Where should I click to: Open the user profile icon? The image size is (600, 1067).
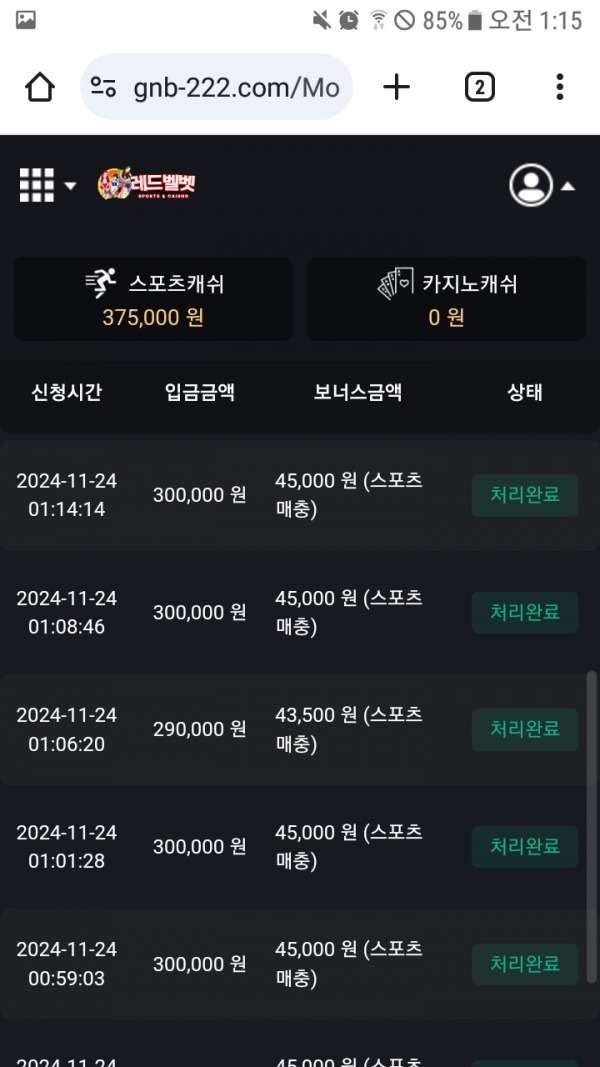click(531, 185)
